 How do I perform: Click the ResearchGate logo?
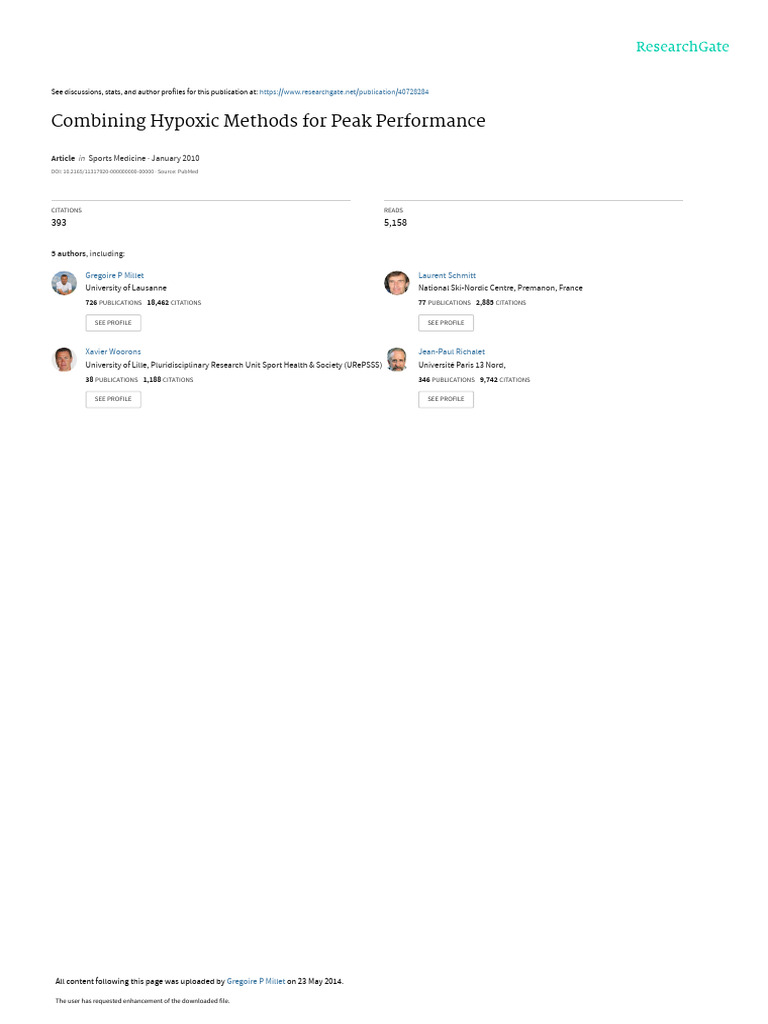coord(682,47)
